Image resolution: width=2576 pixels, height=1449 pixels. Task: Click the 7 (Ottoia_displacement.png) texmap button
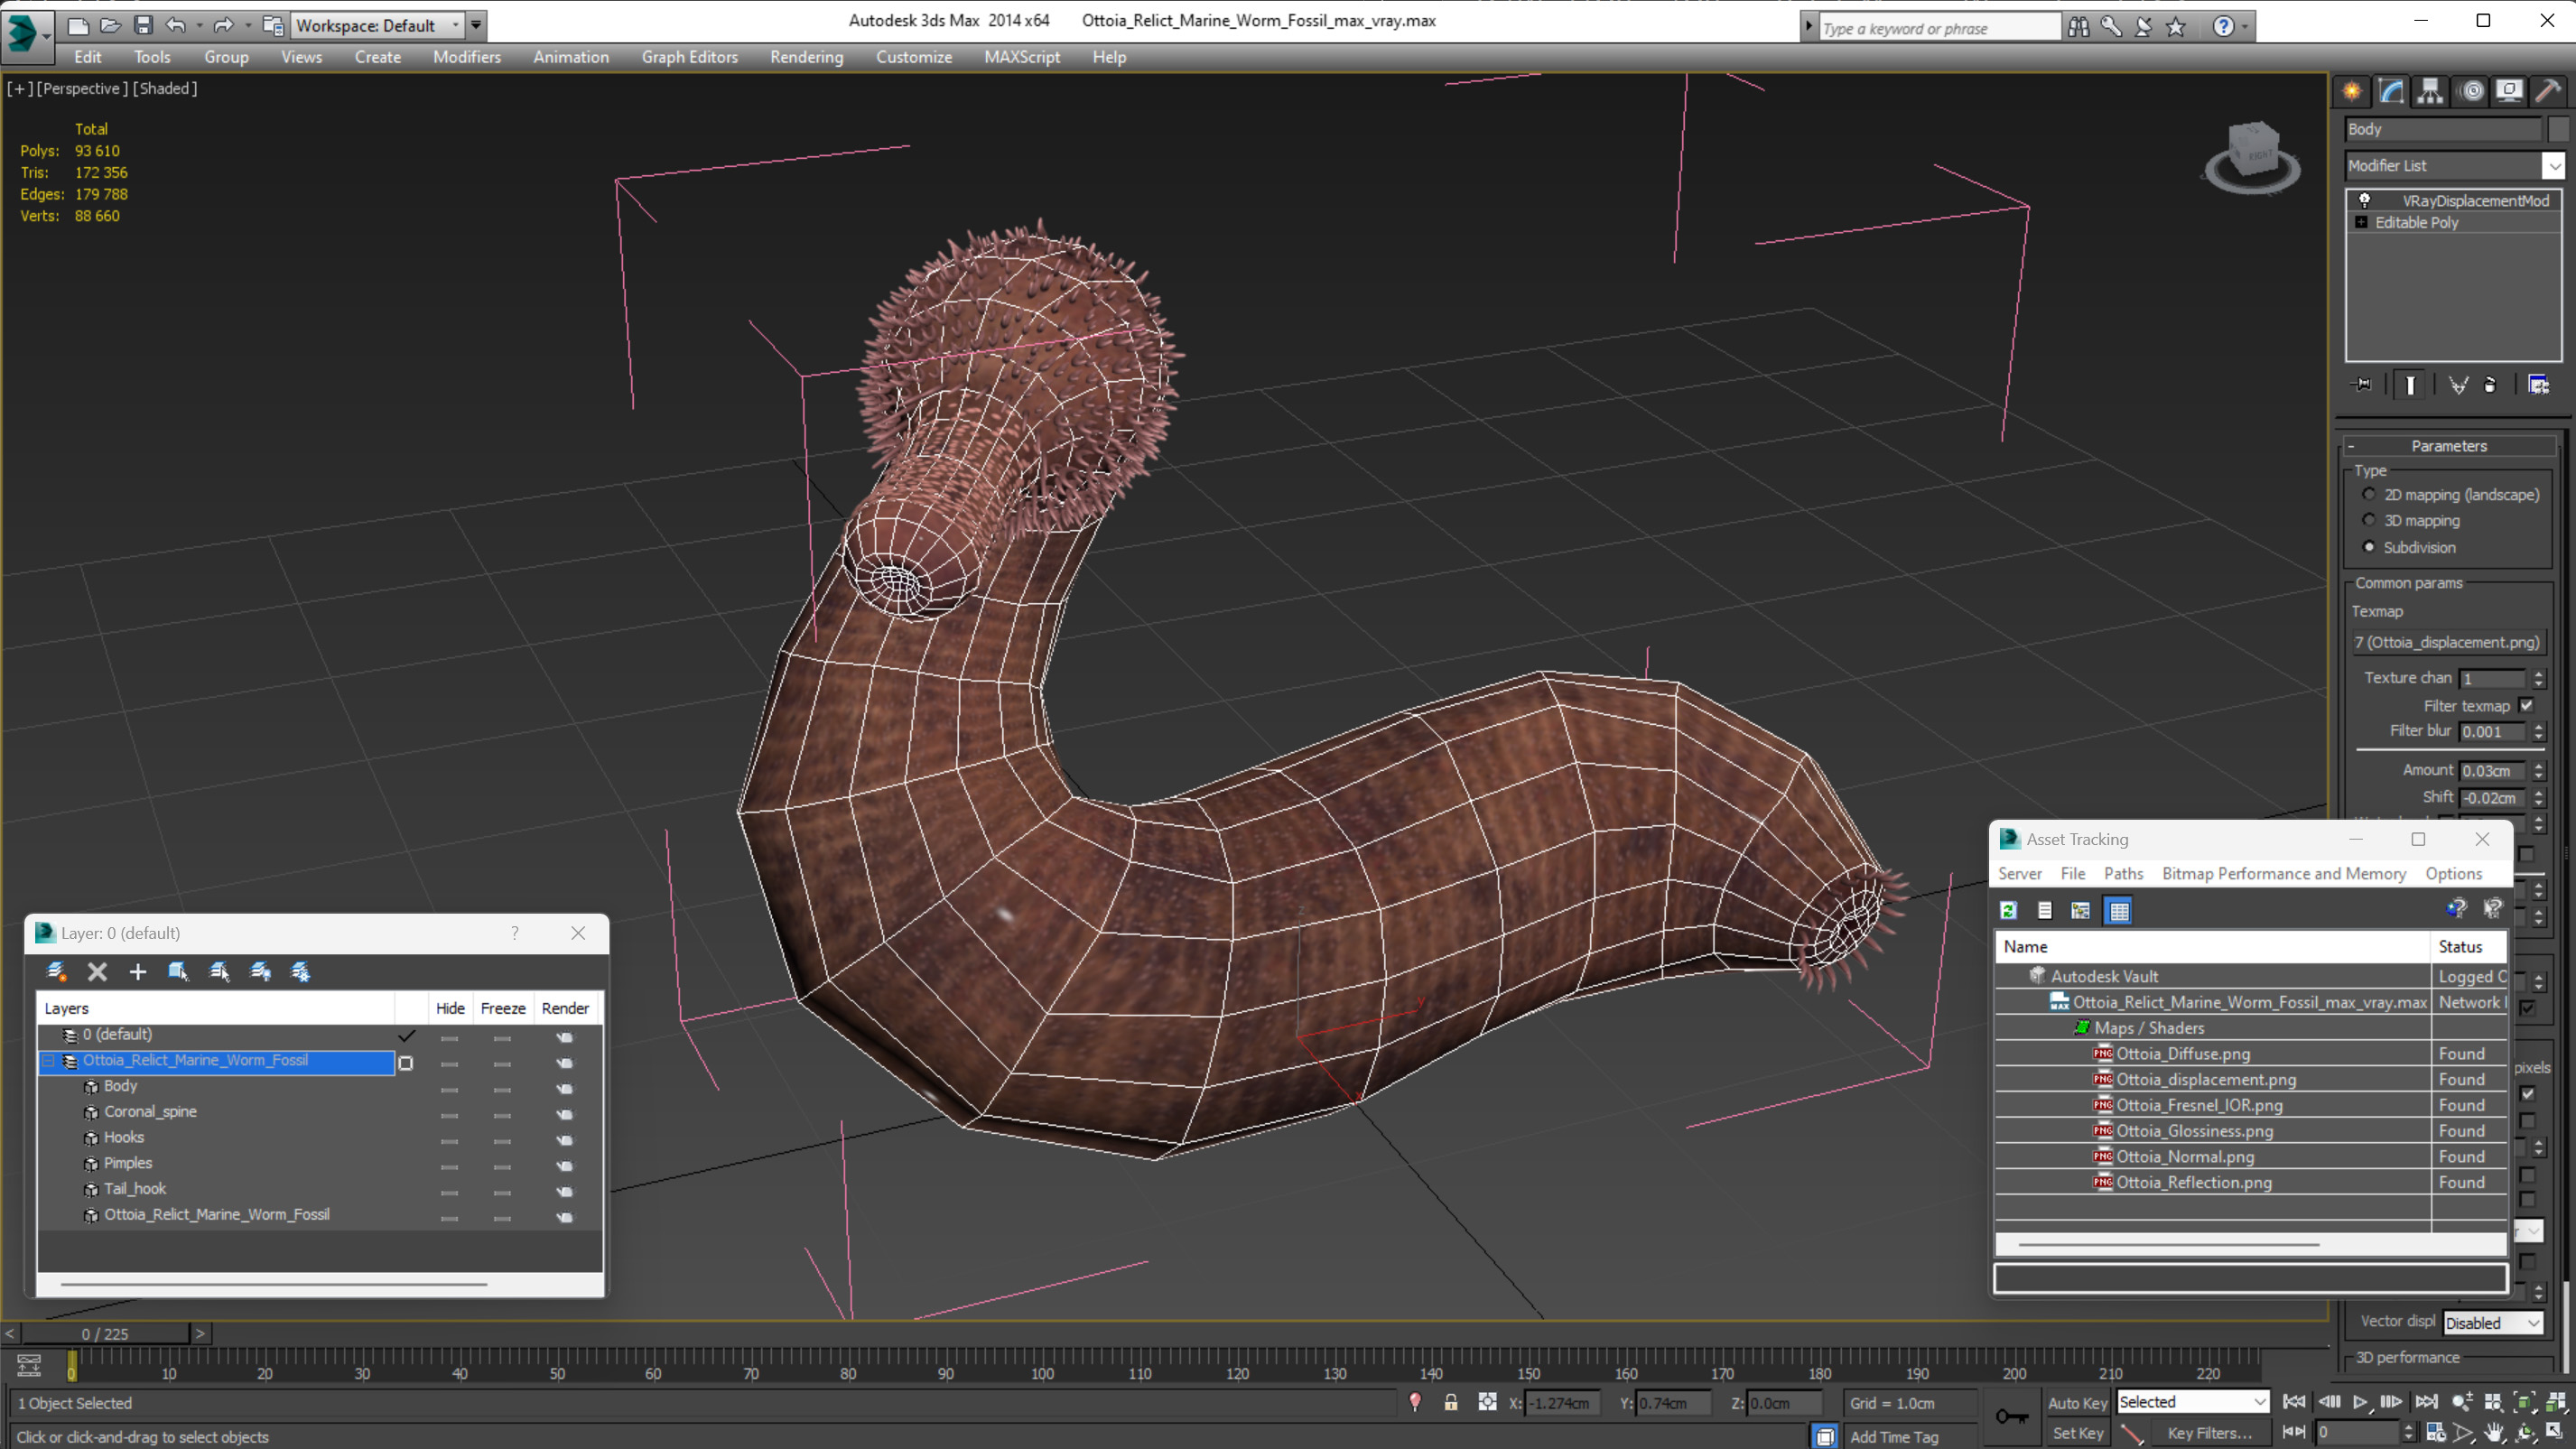click(2445, 642)
